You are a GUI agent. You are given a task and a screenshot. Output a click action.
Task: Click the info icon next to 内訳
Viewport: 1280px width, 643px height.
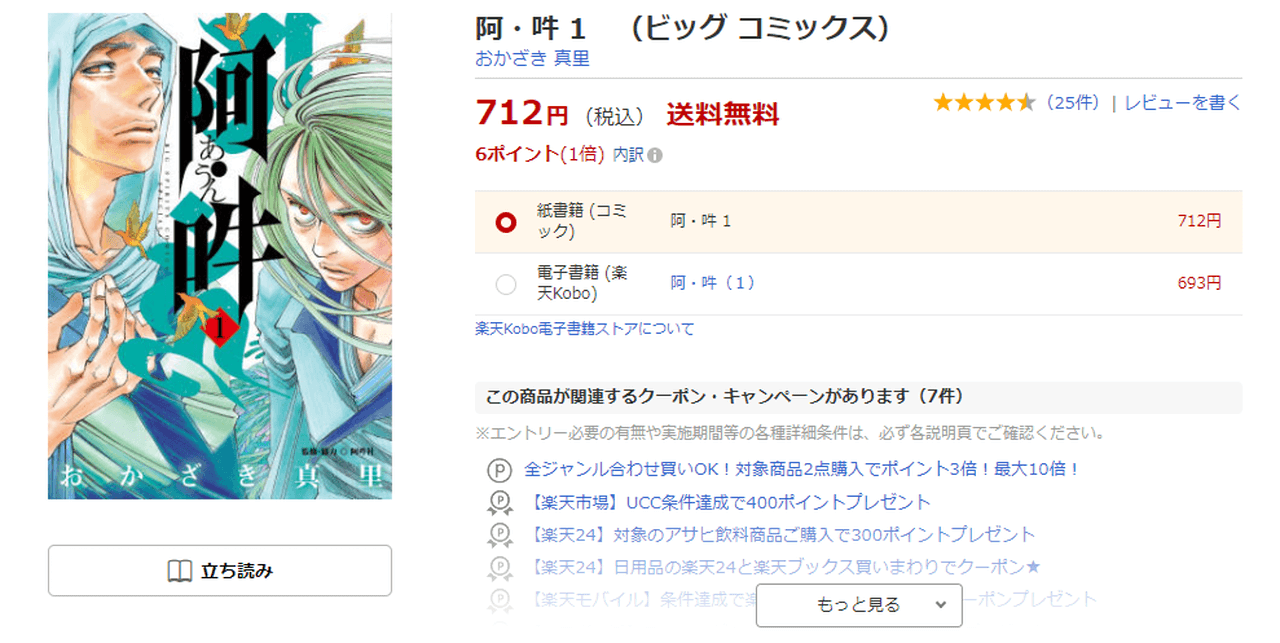coord(655,155)
